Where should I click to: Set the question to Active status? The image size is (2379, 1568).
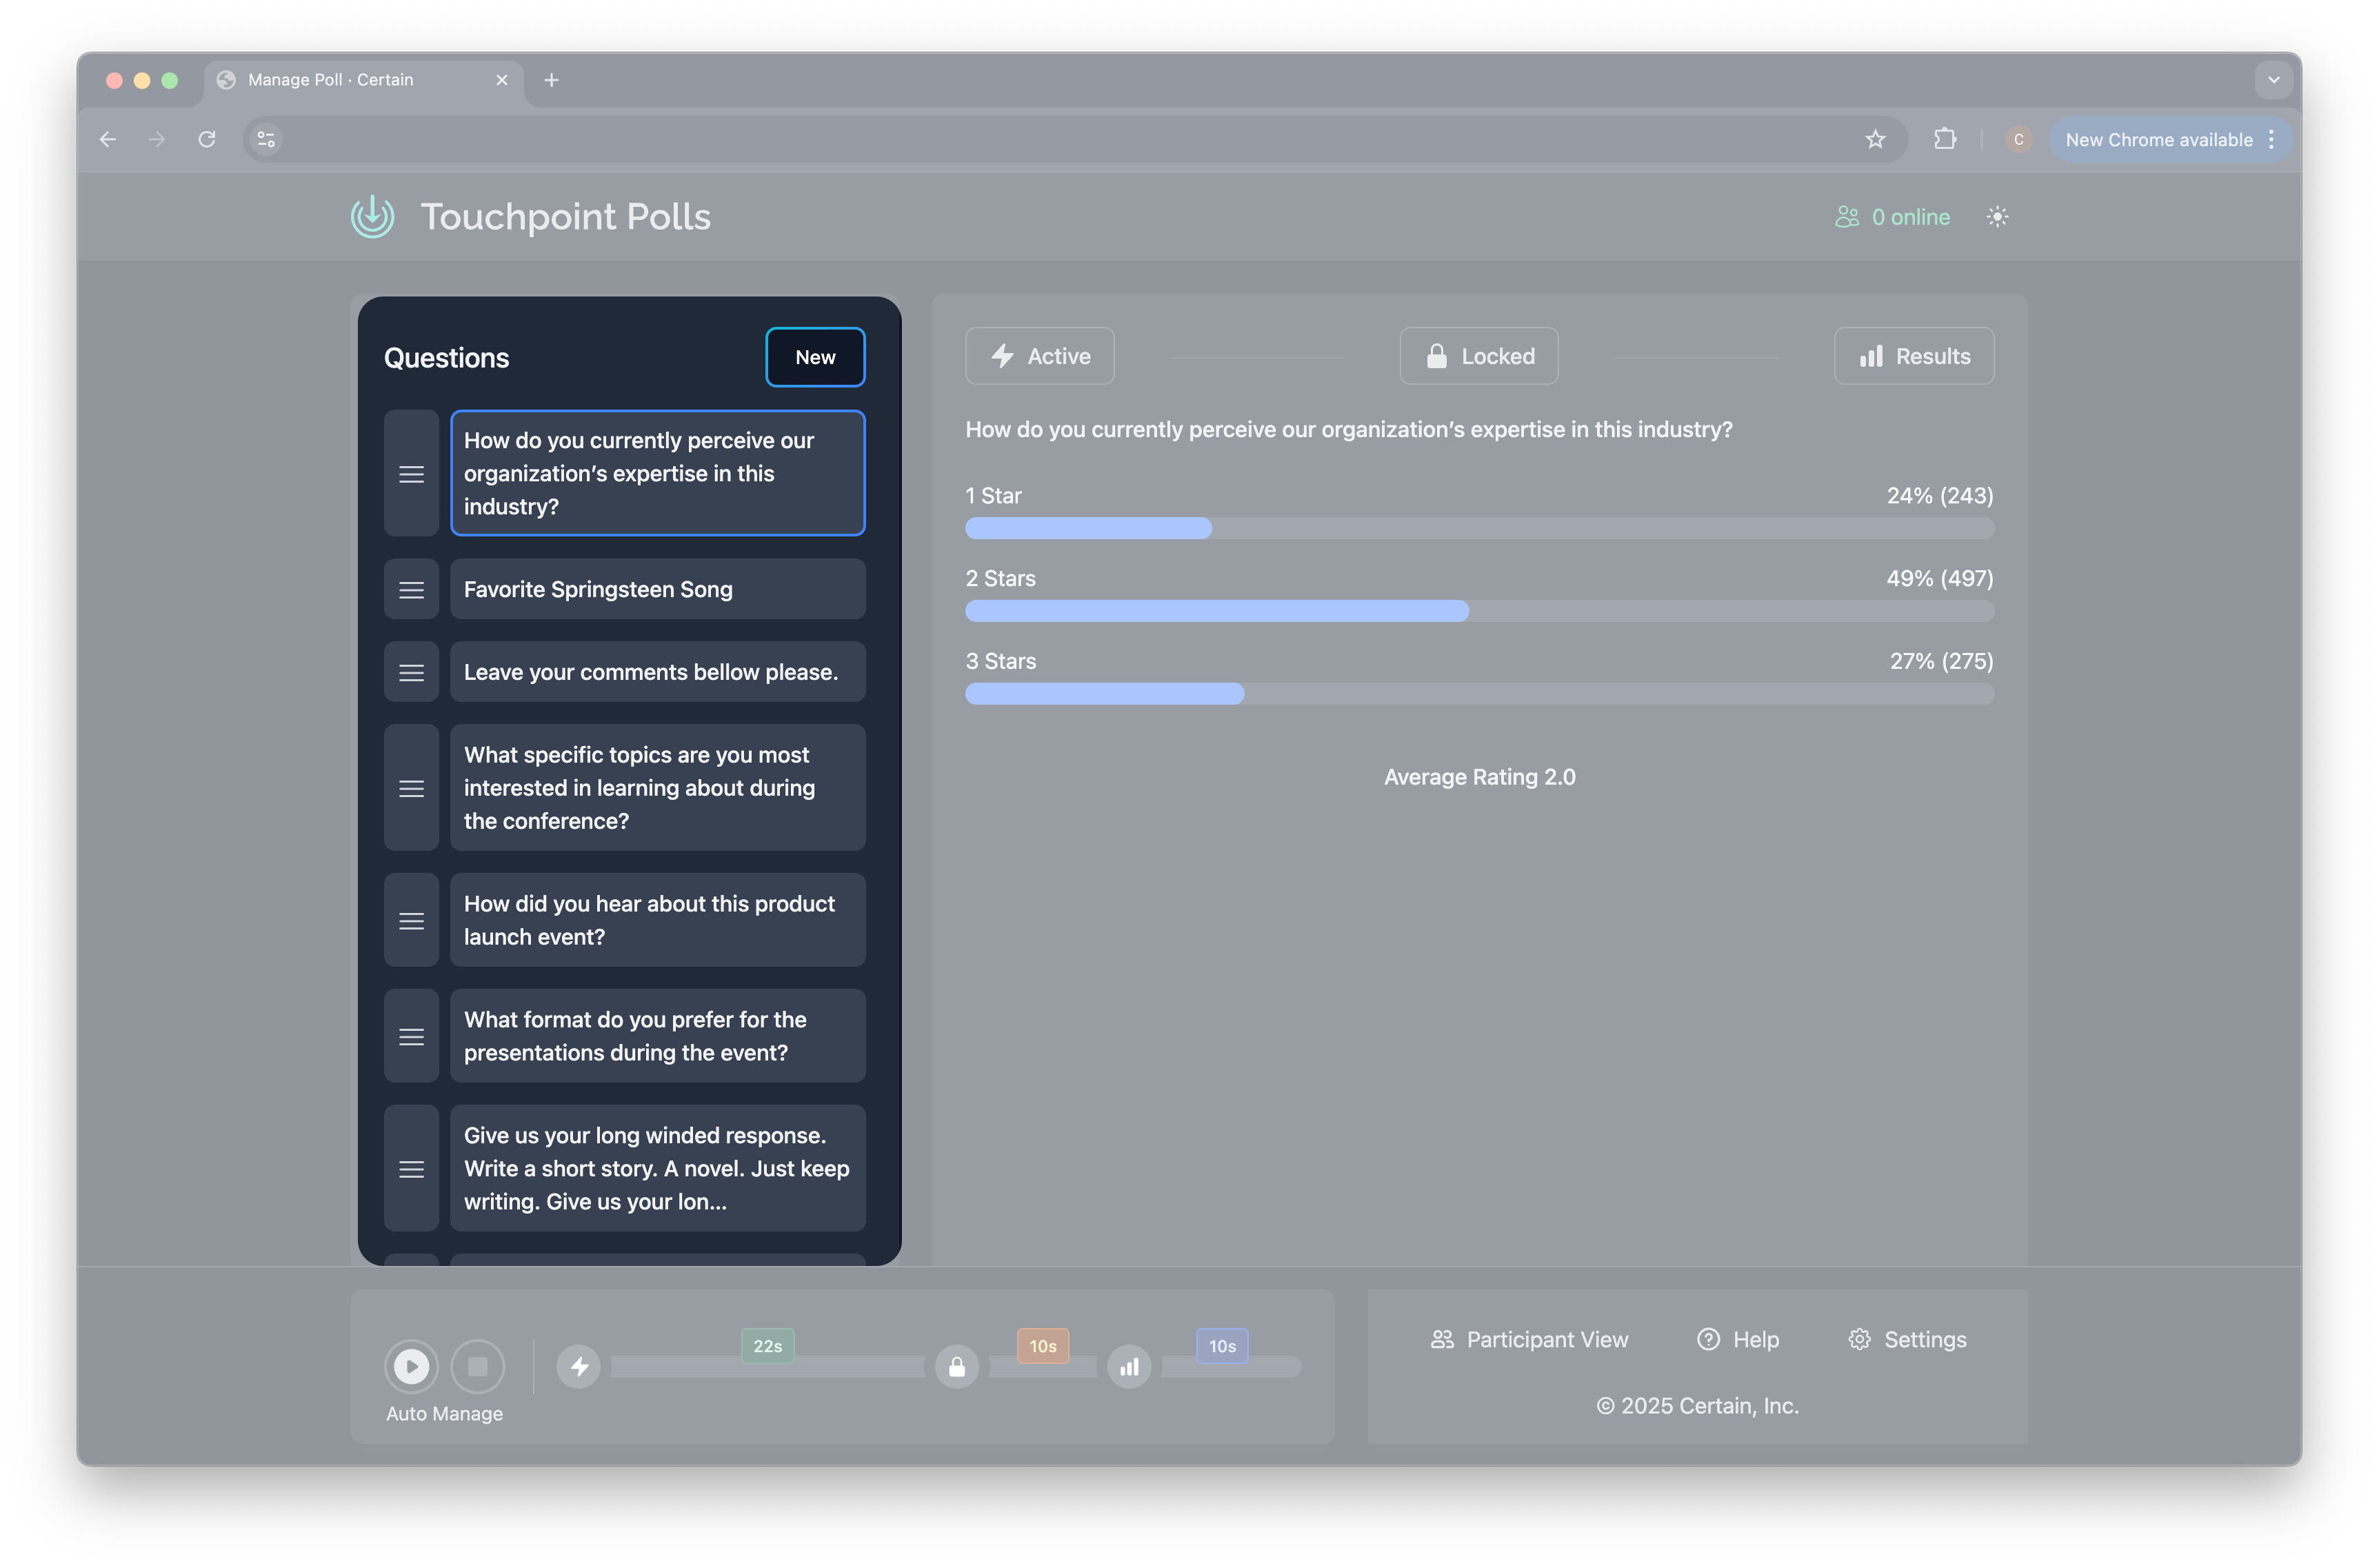[1039, 356]
